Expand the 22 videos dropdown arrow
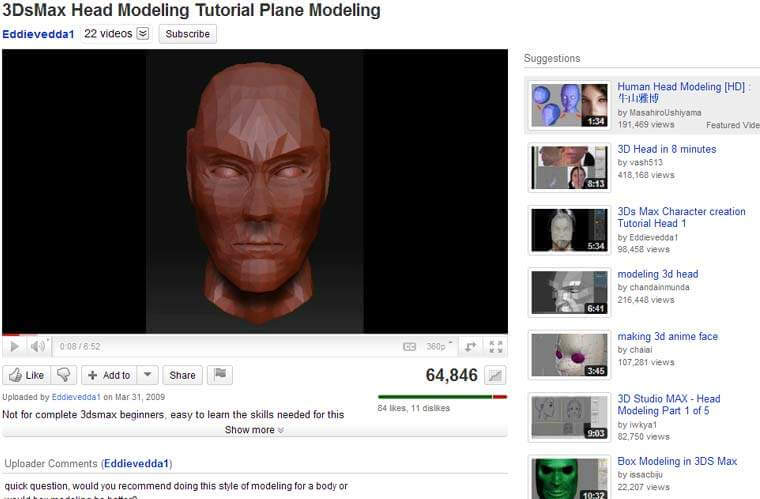 [x=142, y=34]
